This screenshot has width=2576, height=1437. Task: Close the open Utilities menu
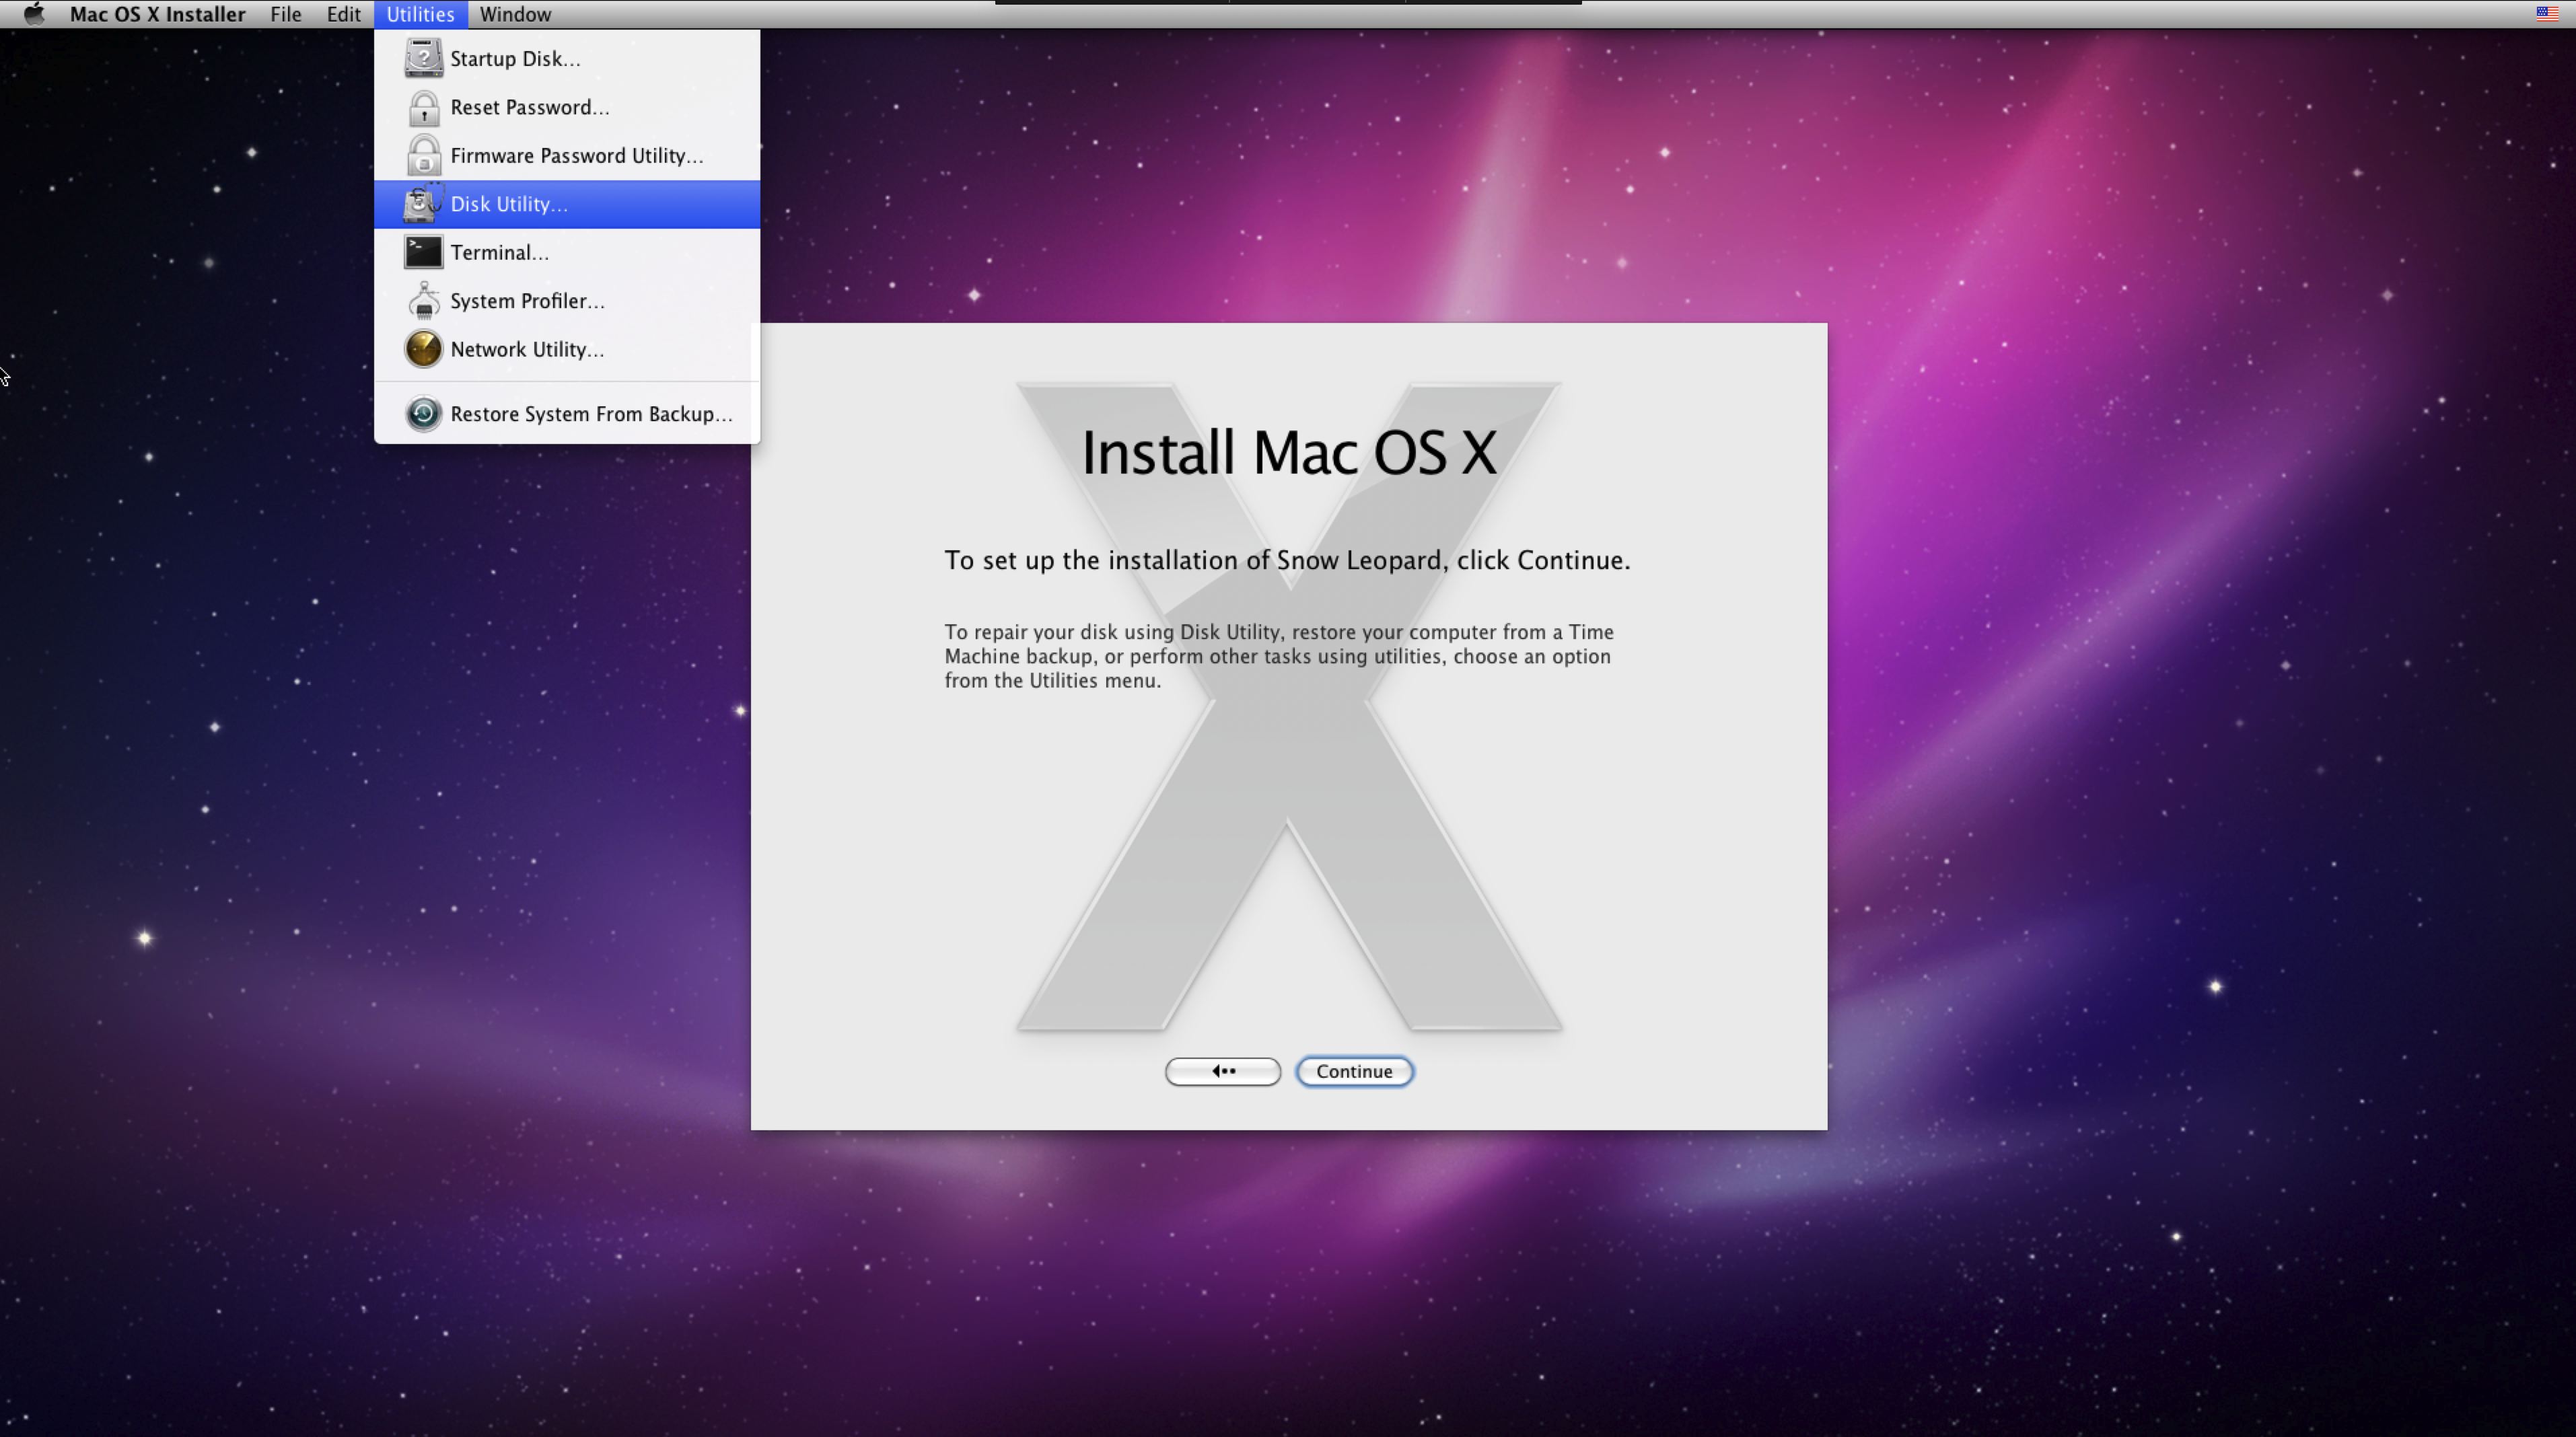420,14
